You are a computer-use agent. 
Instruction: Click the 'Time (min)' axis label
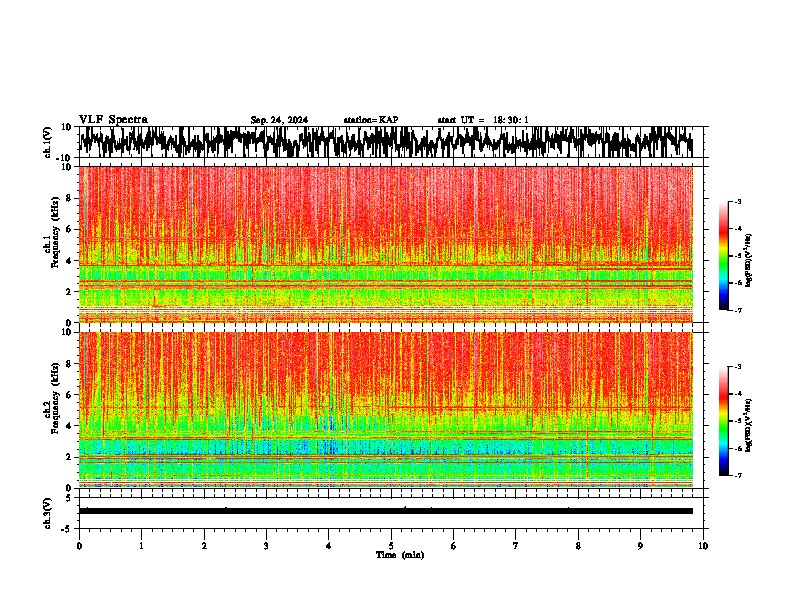click(400, 555)
